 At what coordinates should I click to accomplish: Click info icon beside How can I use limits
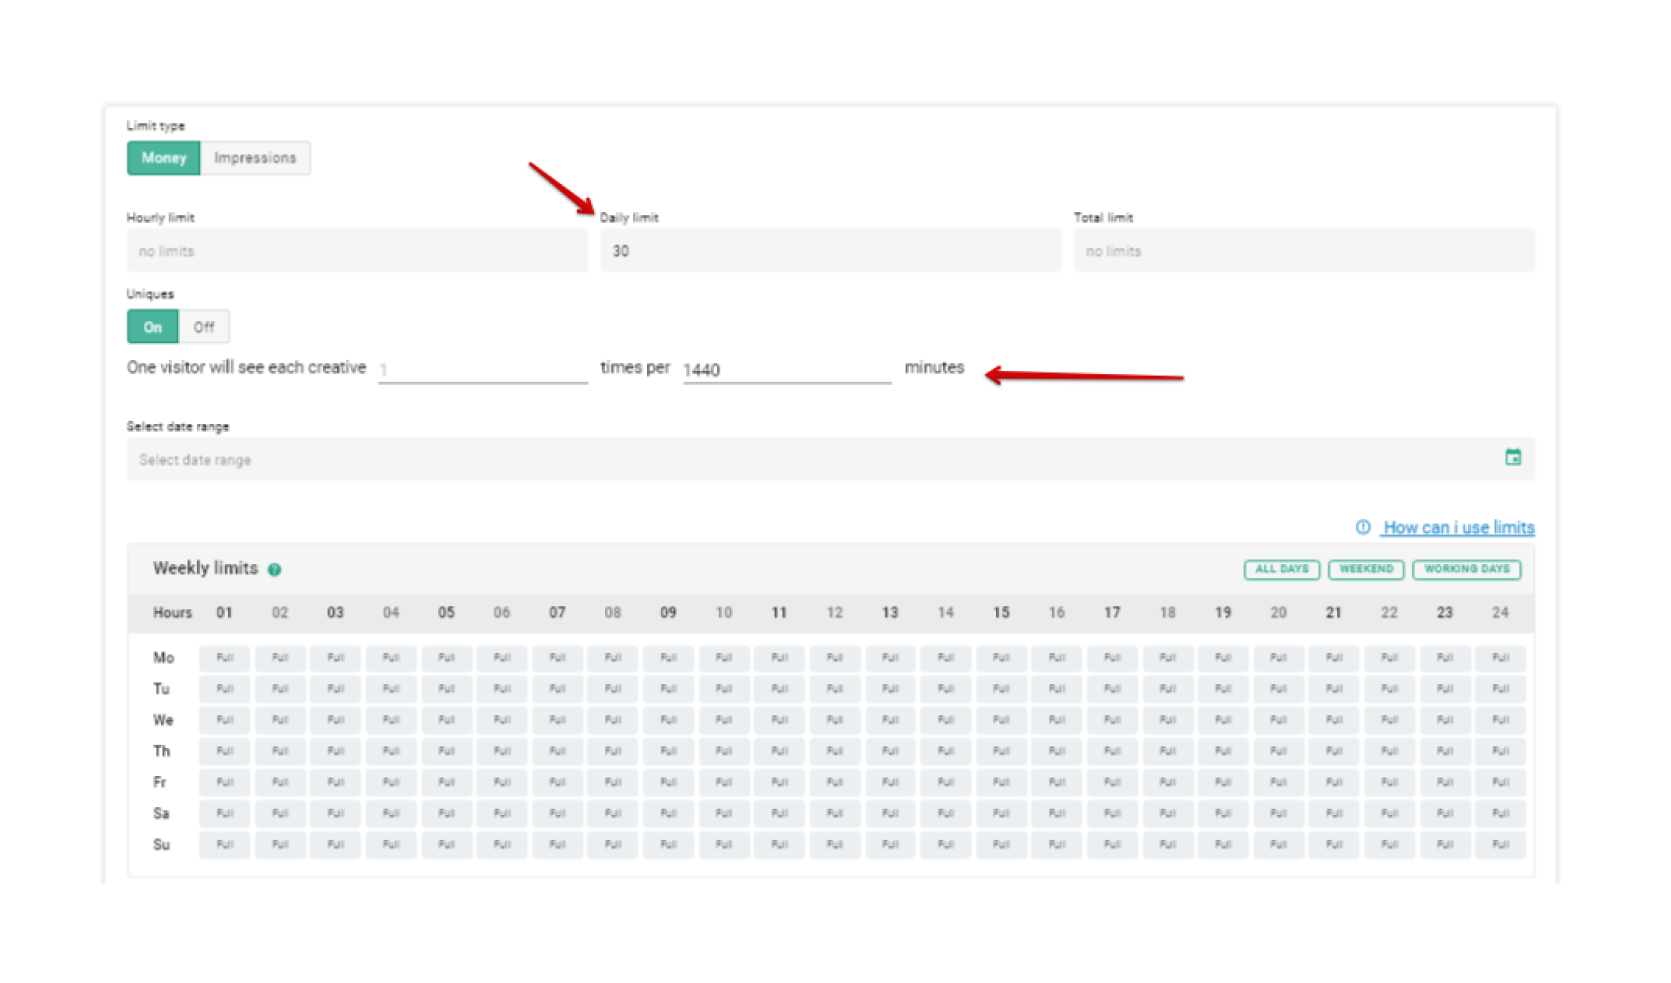[x=1362, y=527]
